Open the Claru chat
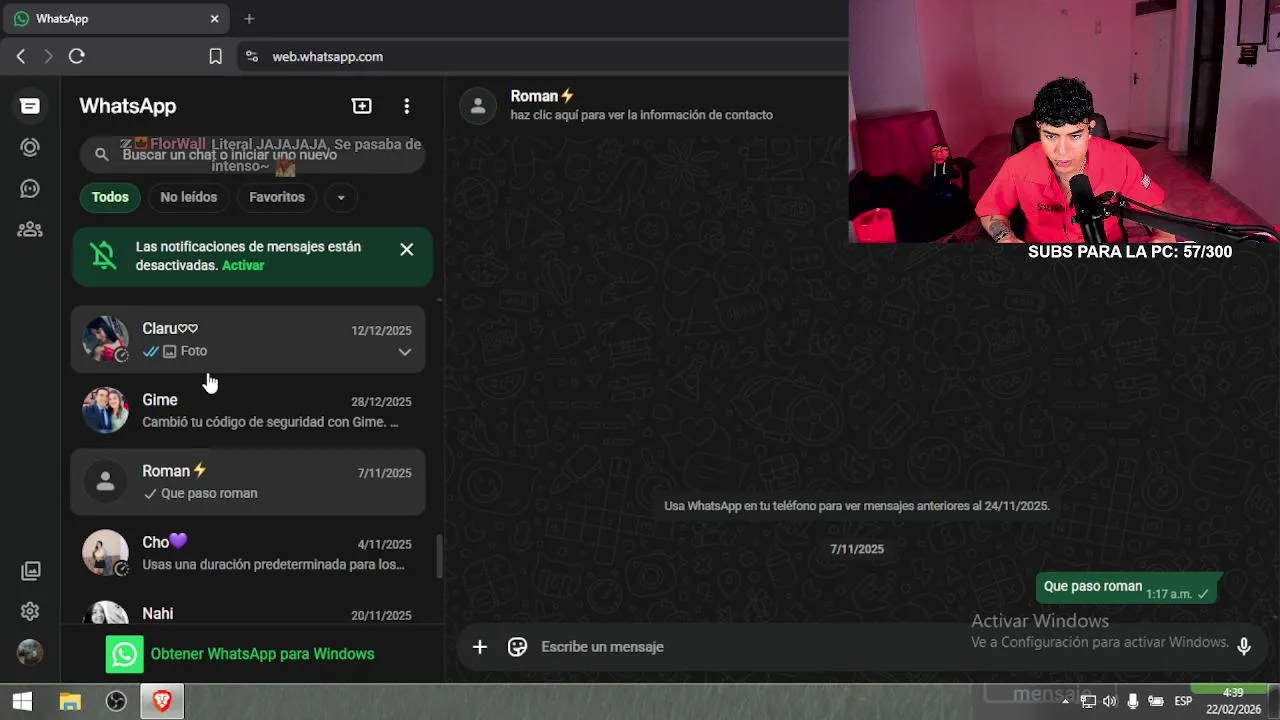Viewport: 1280px width, 720px height. tap(248, 340)
